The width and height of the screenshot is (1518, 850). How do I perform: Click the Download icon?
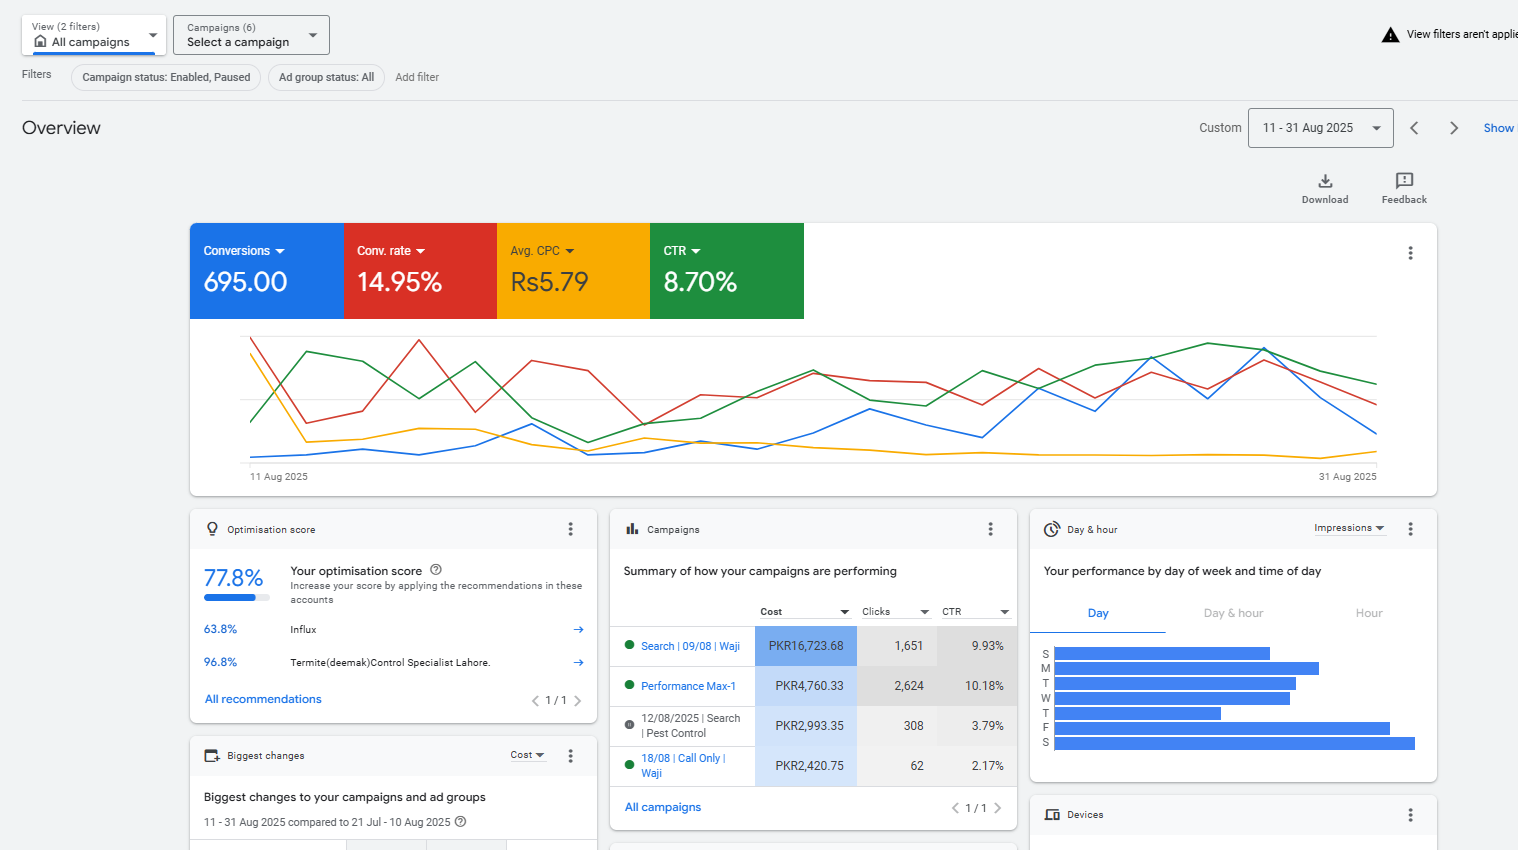coord(1324,181)
